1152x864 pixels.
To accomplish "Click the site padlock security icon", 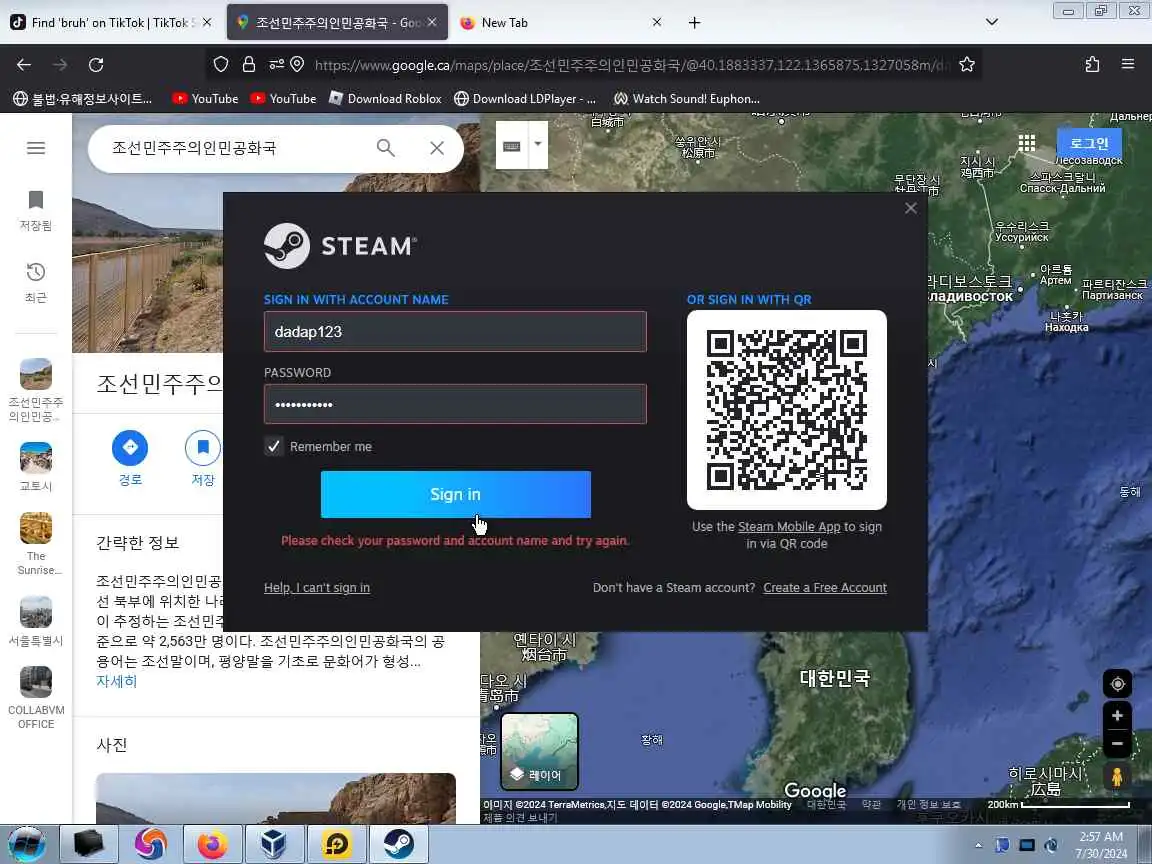I will 249,65.
